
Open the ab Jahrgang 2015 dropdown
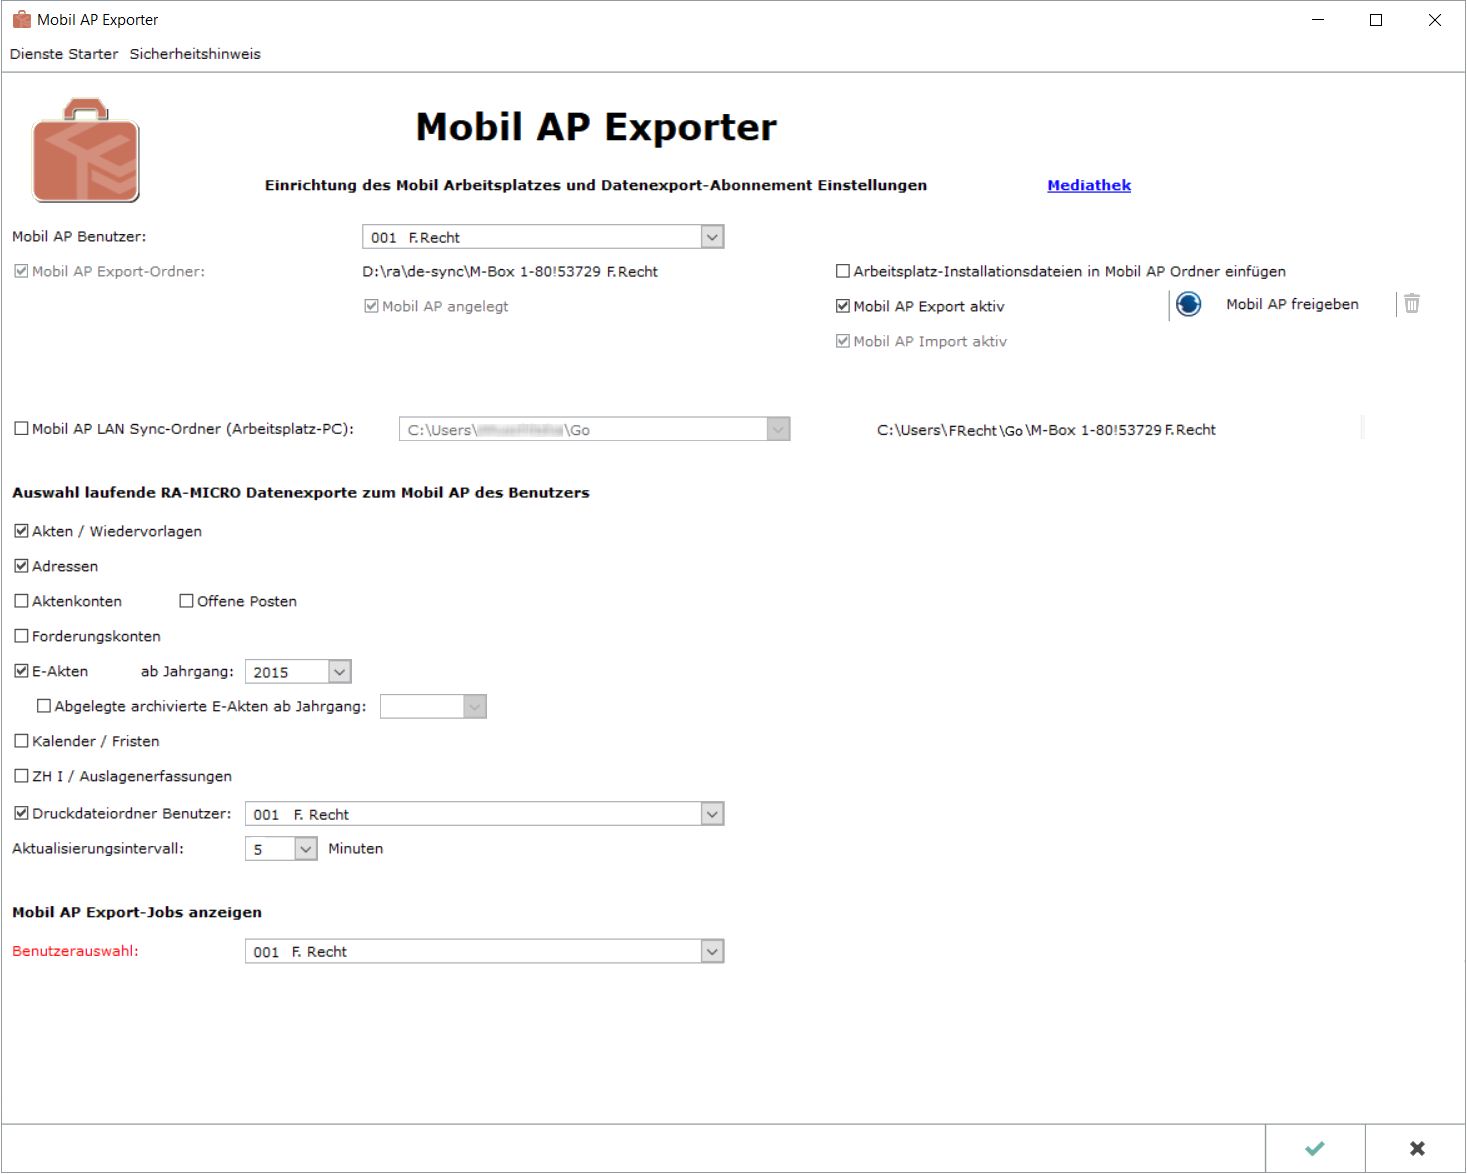pyautogui.click(x=339, y=672)
